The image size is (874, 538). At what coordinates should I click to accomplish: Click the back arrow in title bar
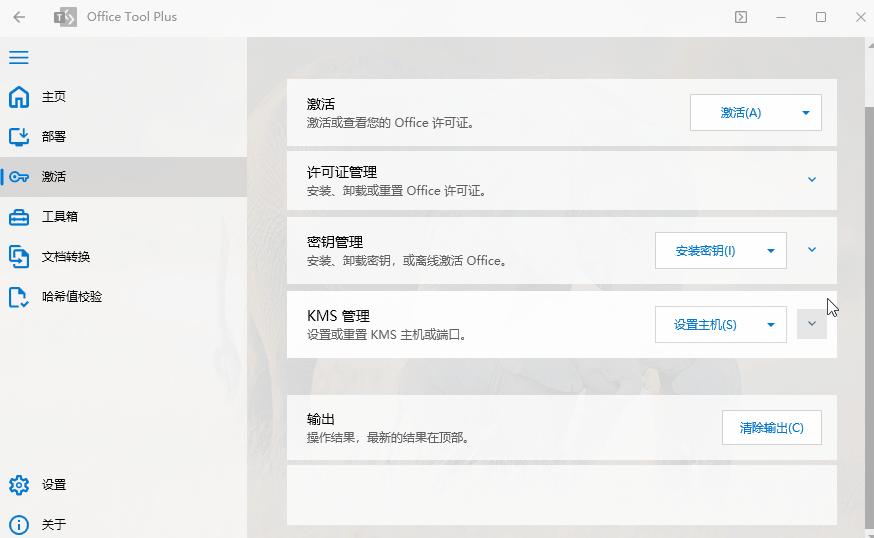click(19, 17)
